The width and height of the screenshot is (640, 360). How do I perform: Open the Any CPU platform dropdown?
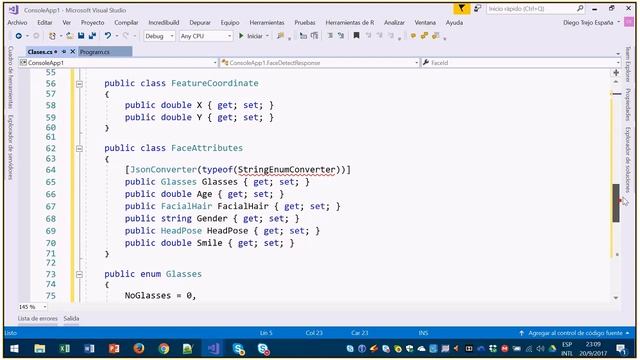(x=206, y=36)
